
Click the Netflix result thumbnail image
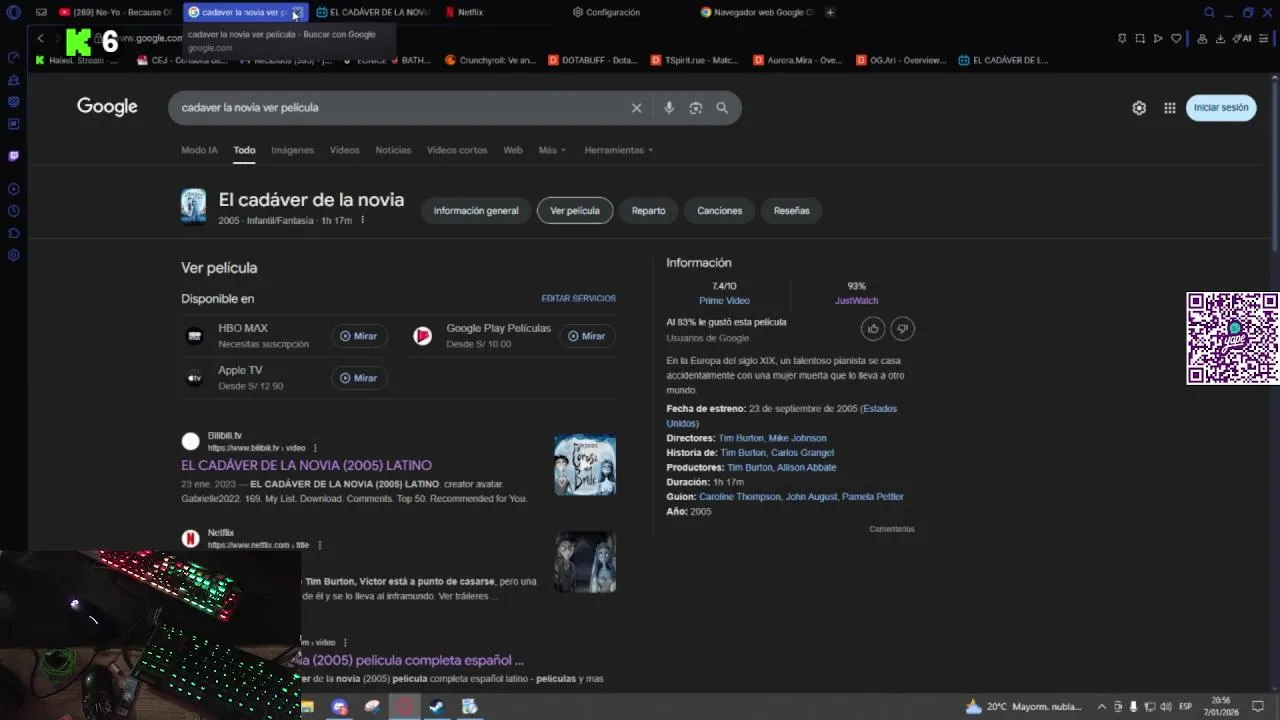(585, 562)
